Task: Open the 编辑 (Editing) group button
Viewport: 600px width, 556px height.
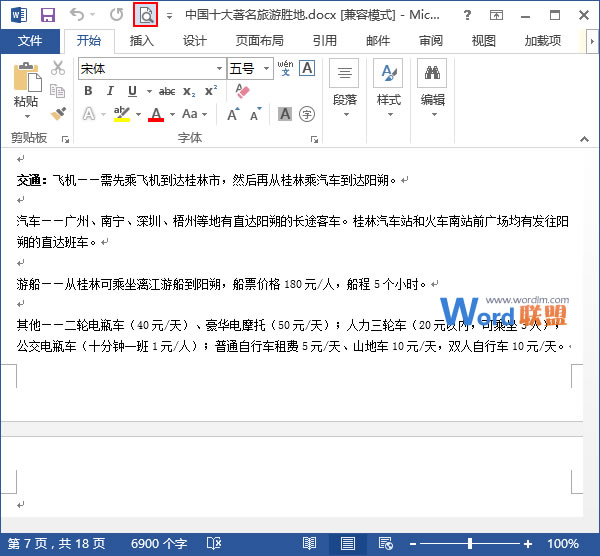Action: coord(433,88)
